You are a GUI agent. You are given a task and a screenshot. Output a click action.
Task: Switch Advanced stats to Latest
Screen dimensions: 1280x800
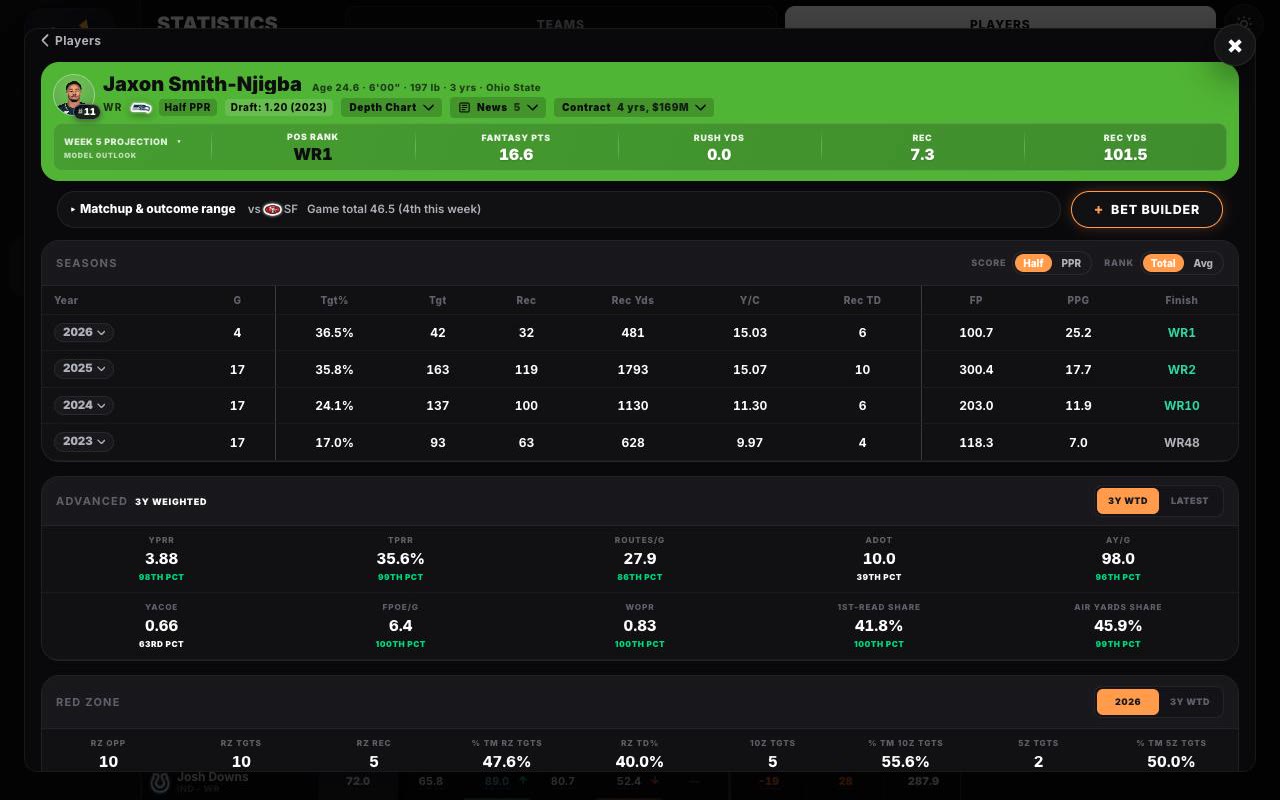point(1189,501)
